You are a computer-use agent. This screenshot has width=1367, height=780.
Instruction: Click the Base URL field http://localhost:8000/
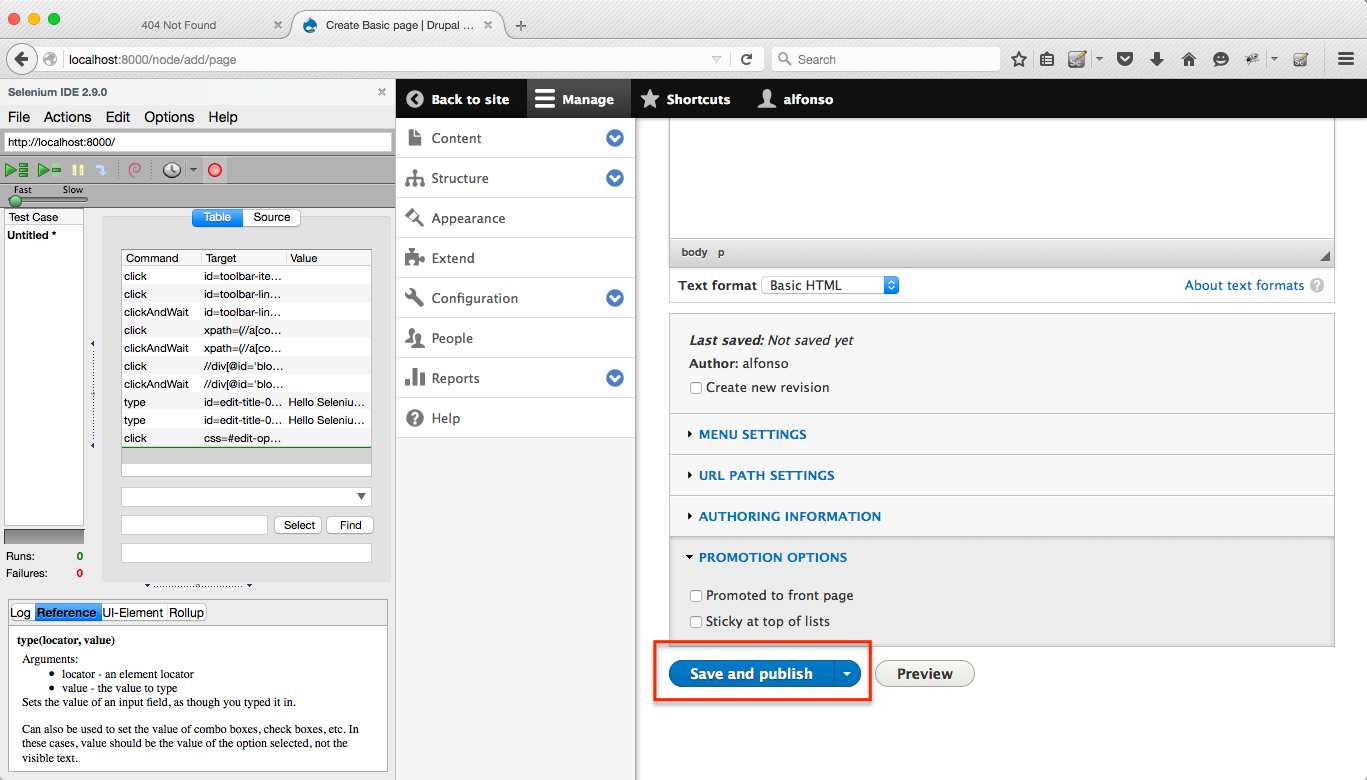point(198,142)
